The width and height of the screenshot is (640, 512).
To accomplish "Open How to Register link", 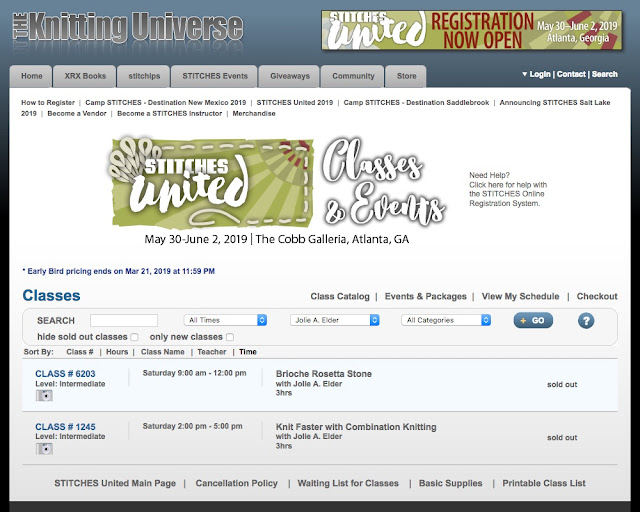I will (x=48, y=102).
